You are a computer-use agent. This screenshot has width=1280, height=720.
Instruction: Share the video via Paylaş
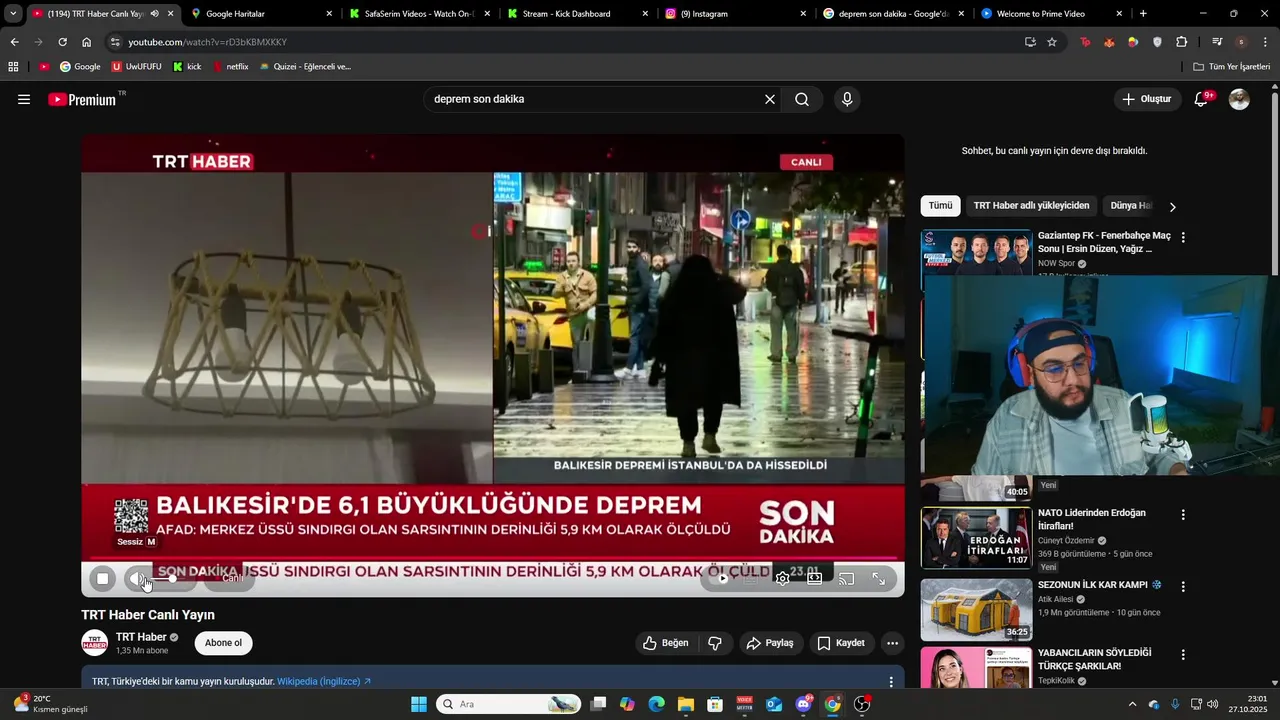(770, 643)
